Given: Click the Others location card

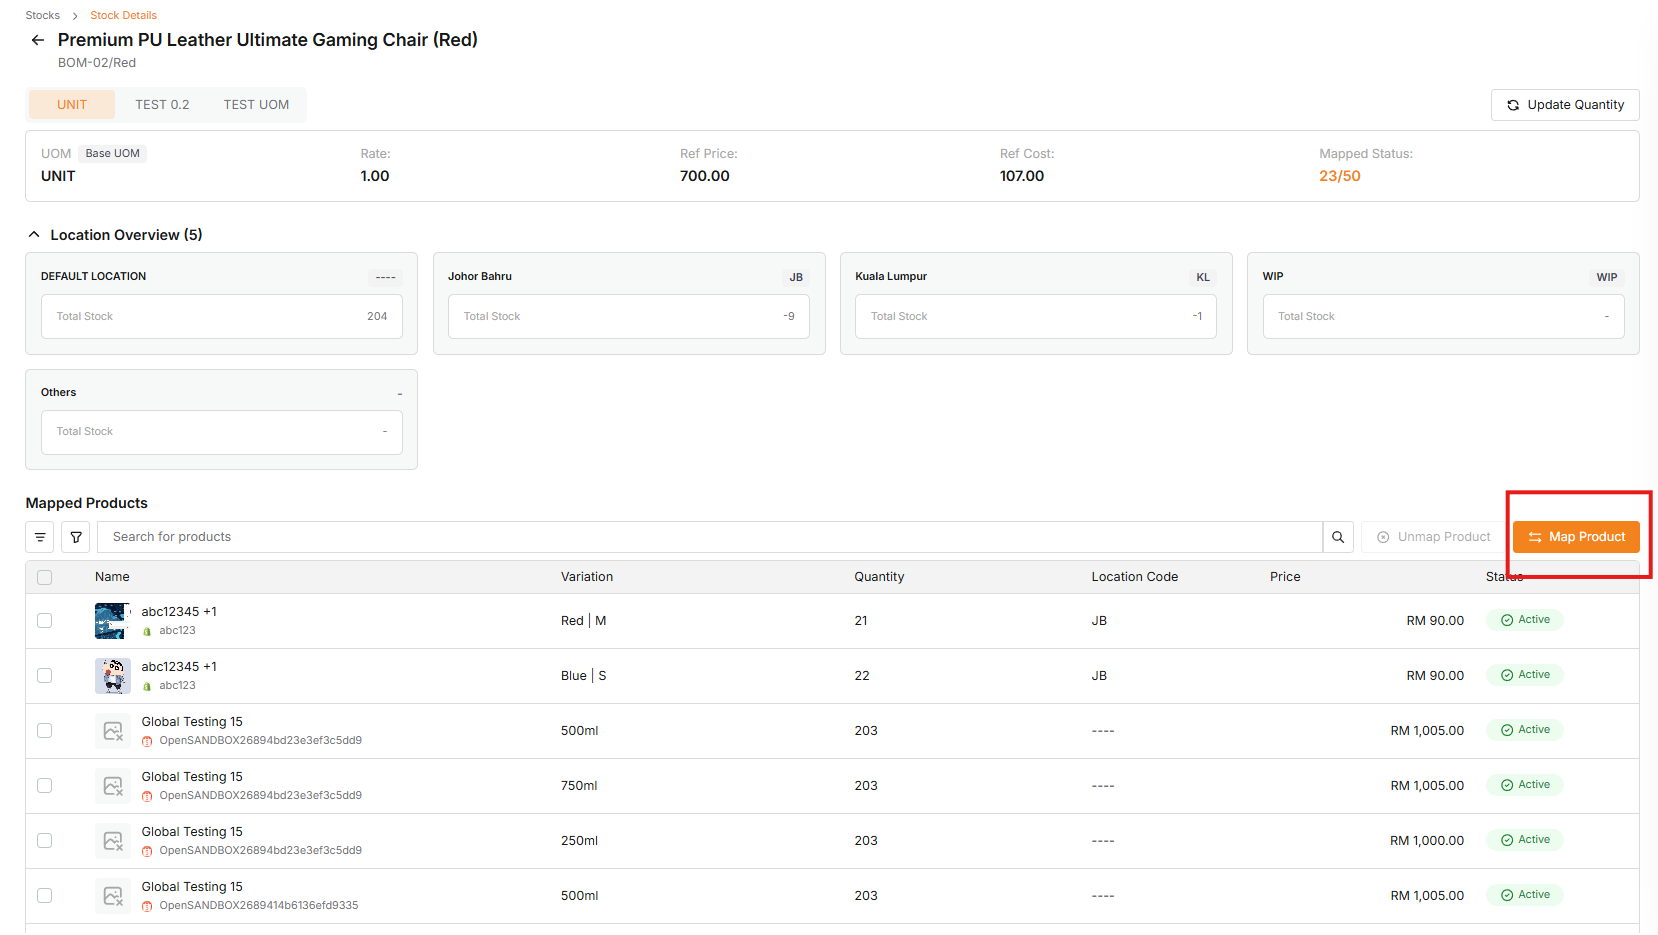Looking at the screenshot, I should point(221,420).
